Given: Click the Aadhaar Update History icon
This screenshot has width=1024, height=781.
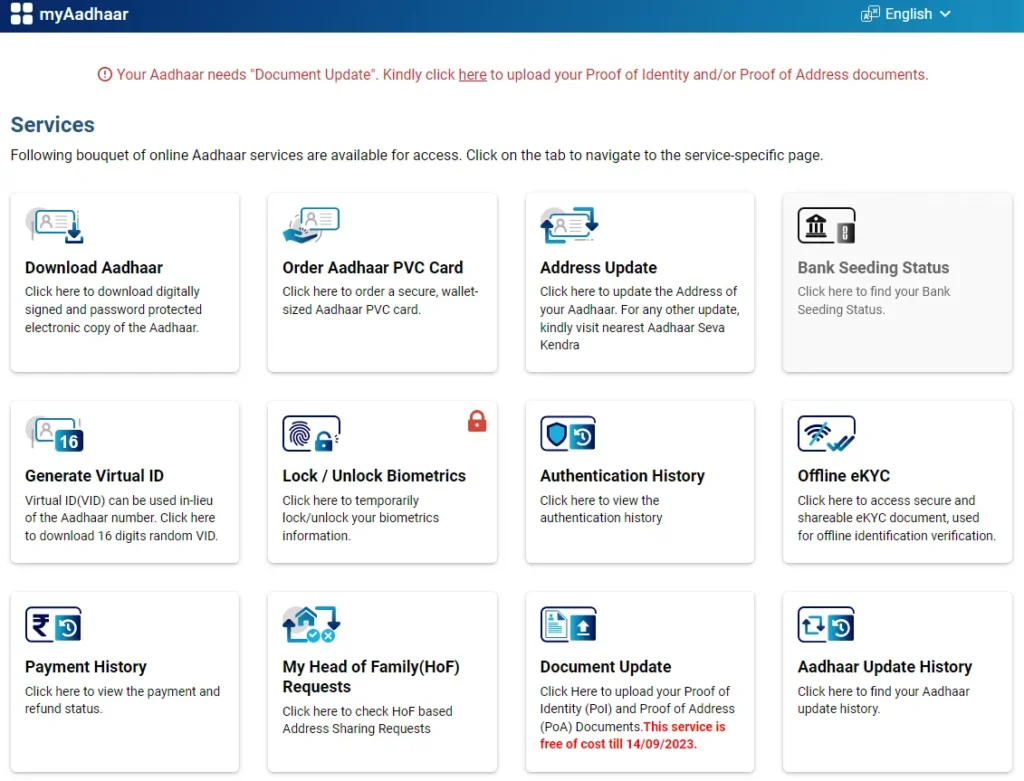Looking at the screenshot, I should pyautogui.click(x=825, y=624).
